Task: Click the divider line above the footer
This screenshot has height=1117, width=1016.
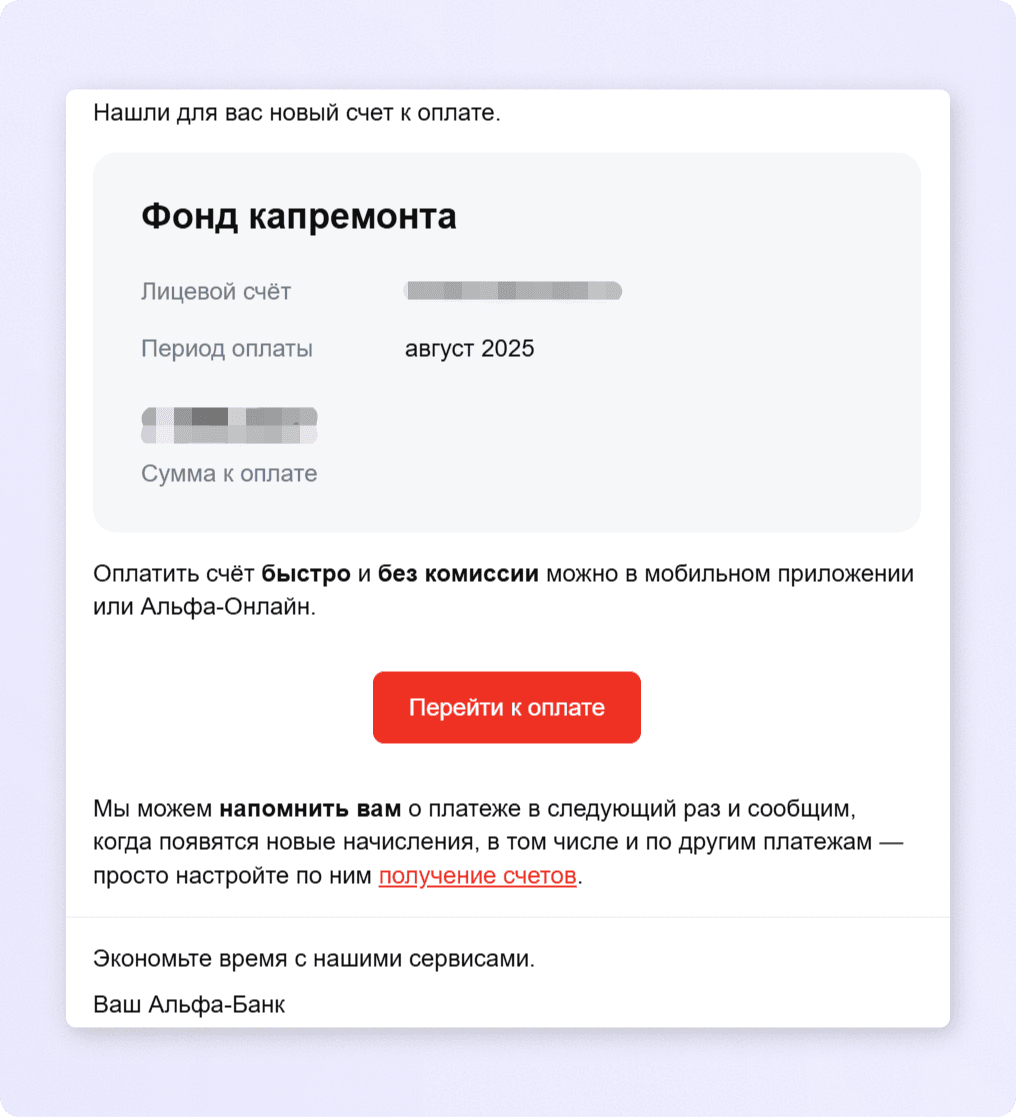Action: tap(507, 917)
